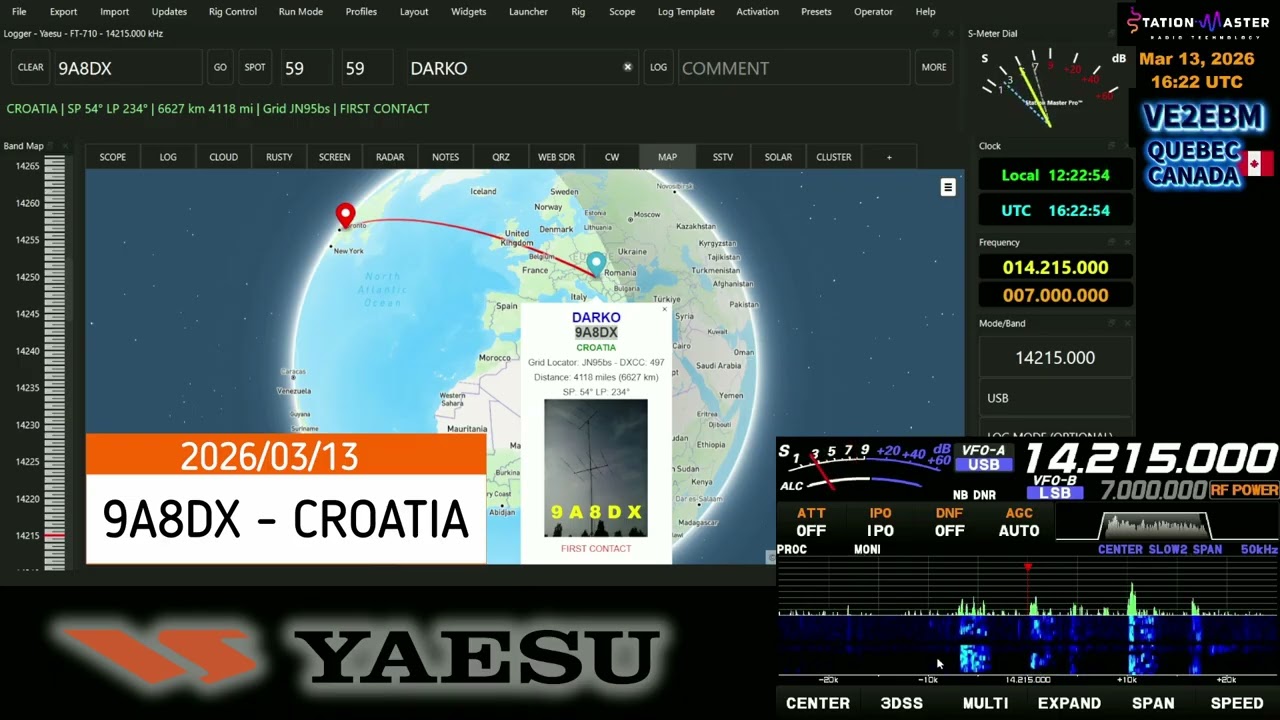
Task: Switch to the CLUSTER tab
Action: point(834,157)
